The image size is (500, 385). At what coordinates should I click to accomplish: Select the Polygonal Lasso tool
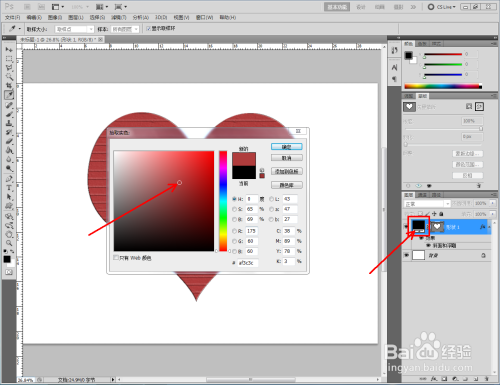[x=9, y=68]
